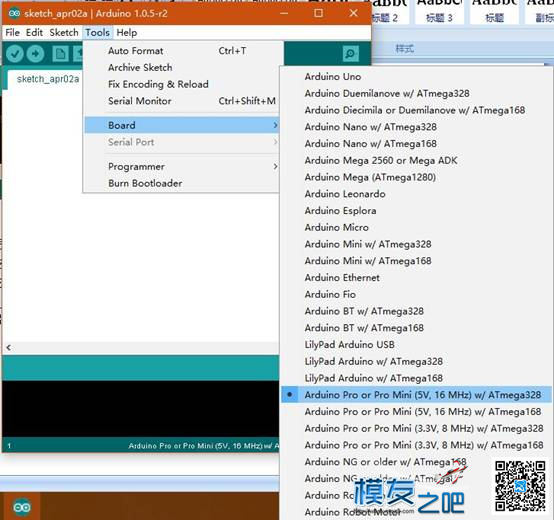Select Arduino Ethernet board

(x=416, y=278)
